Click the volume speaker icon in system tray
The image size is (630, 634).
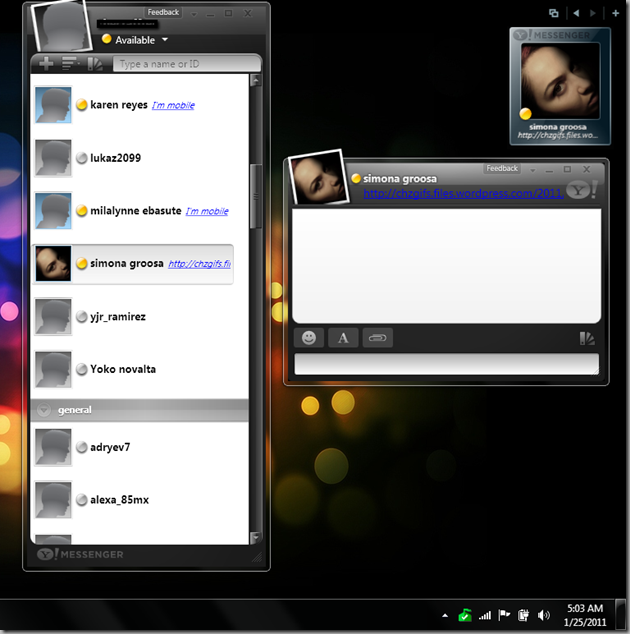(x=544, y=615)
